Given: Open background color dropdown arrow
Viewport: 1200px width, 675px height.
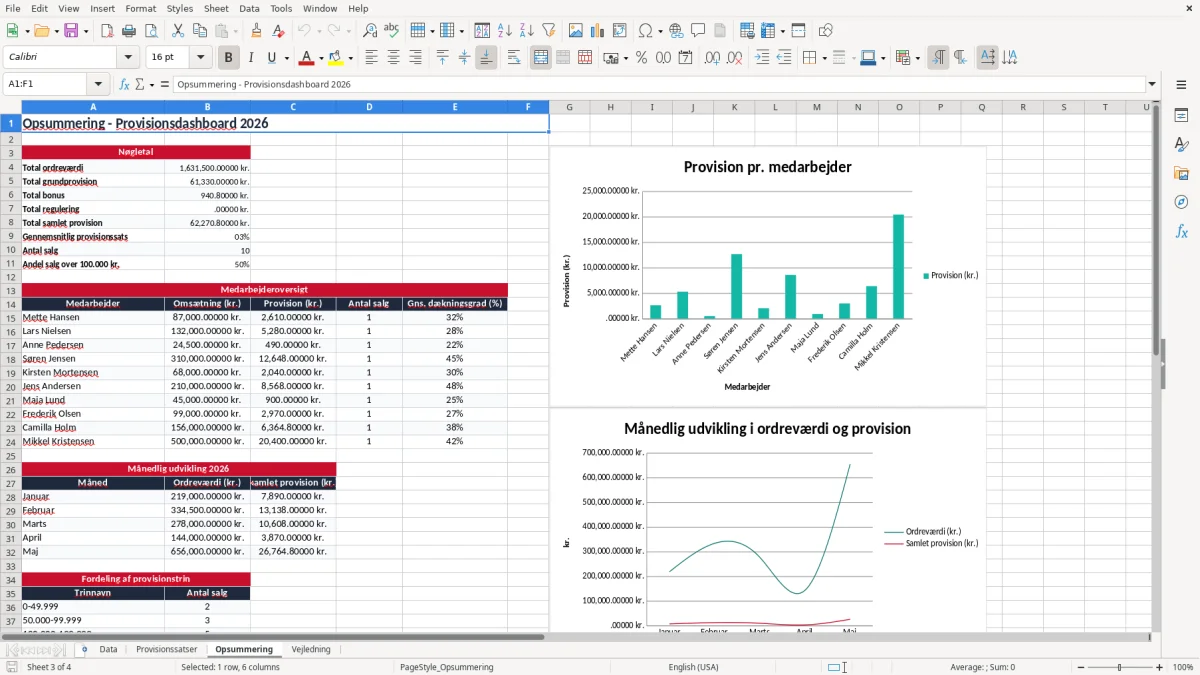Looking at the screenshot, I should 351,58.
